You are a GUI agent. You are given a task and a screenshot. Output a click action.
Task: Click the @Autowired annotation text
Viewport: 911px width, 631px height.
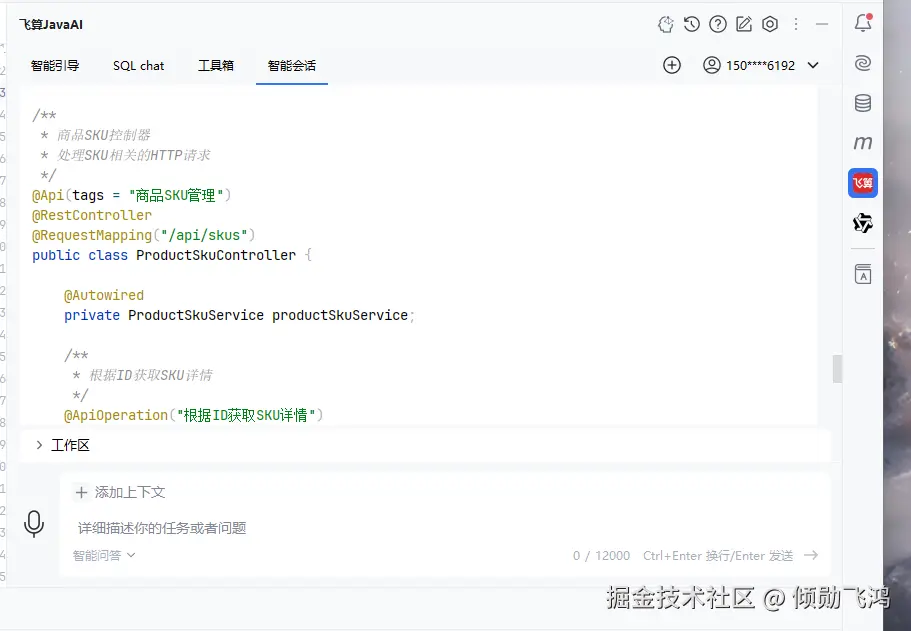pyautogui.click(x=104, y=295)
